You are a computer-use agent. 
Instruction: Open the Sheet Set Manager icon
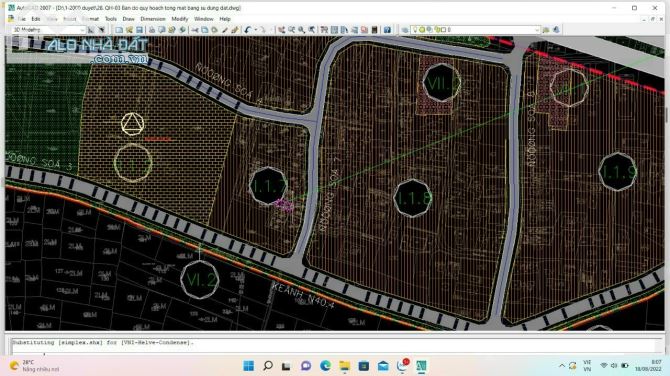point(355,29)
